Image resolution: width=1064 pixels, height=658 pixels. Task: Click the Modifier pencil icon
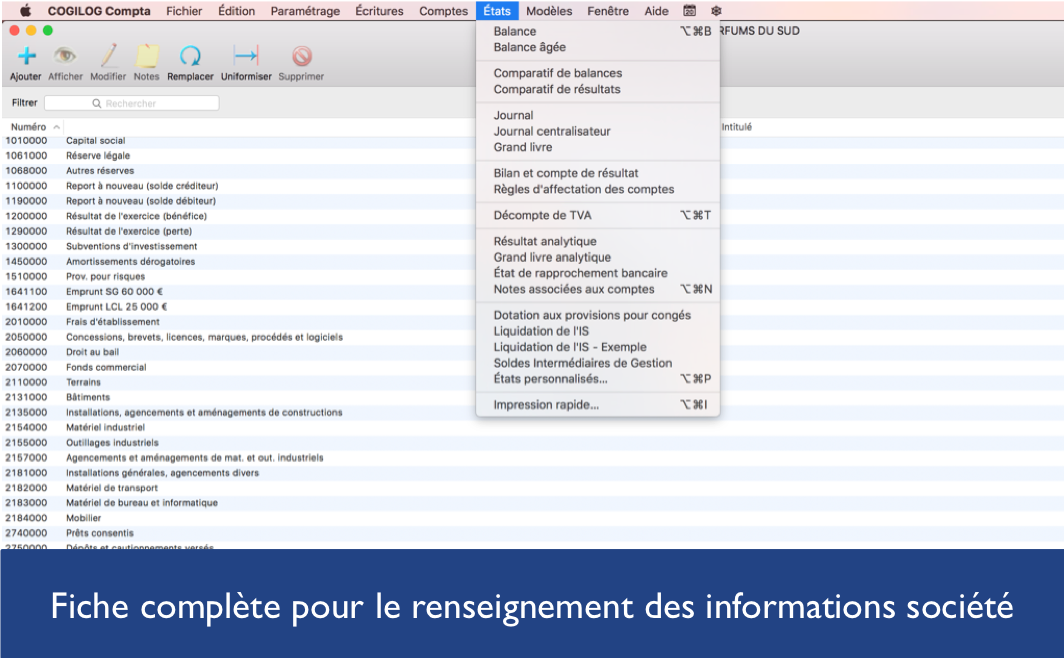coord(109,56)
